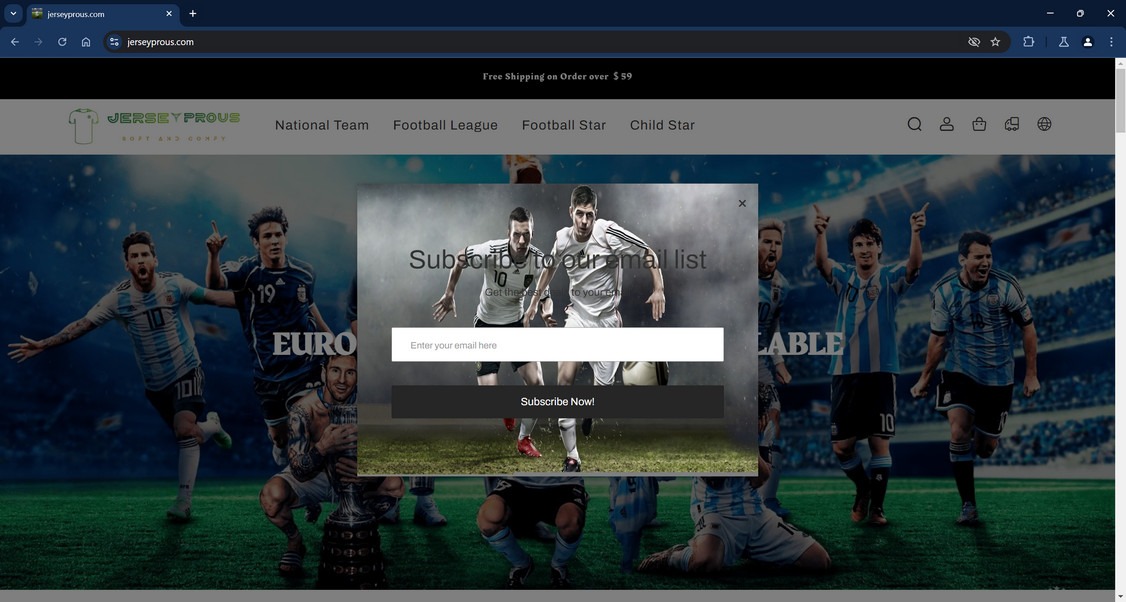Click the site search magnifier icon
Viewport: 1126px width, 602px height.
pyautogui.click(x=914, y=124)
